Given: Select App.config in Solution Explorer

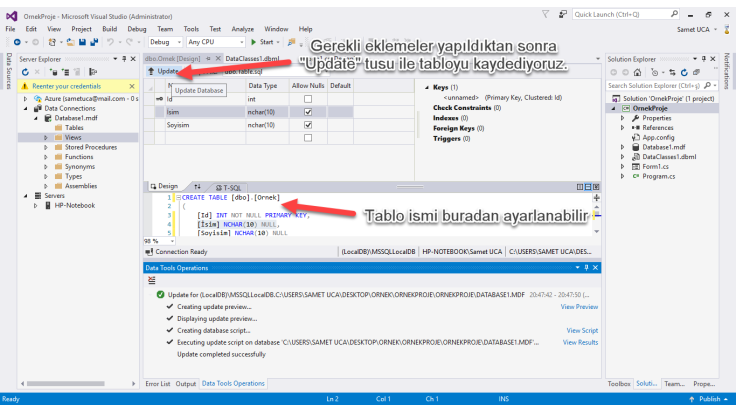Looking at the screenshot, I should tap(658, 138).
